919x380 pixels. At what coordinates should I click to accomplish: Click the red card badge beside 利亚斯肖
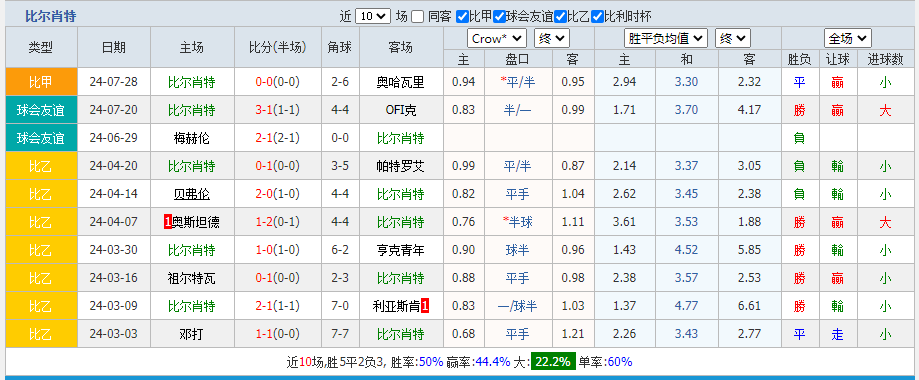pyautogui.click(x=425, y=306)
